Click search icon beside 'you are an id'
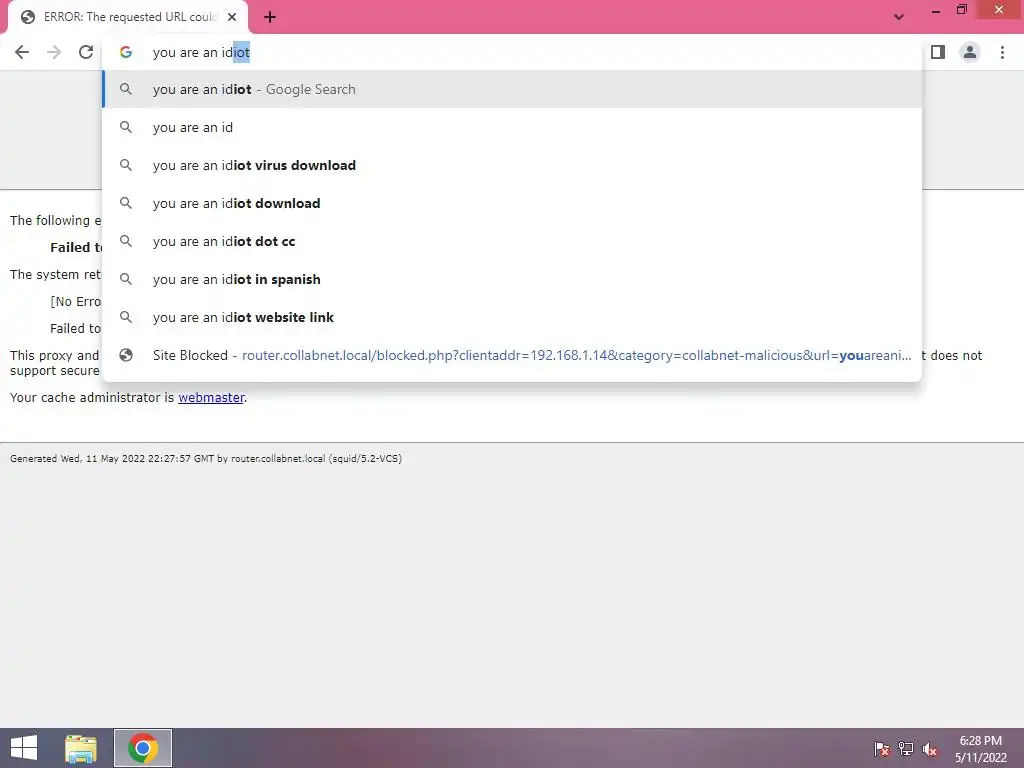 coord(126,127)
